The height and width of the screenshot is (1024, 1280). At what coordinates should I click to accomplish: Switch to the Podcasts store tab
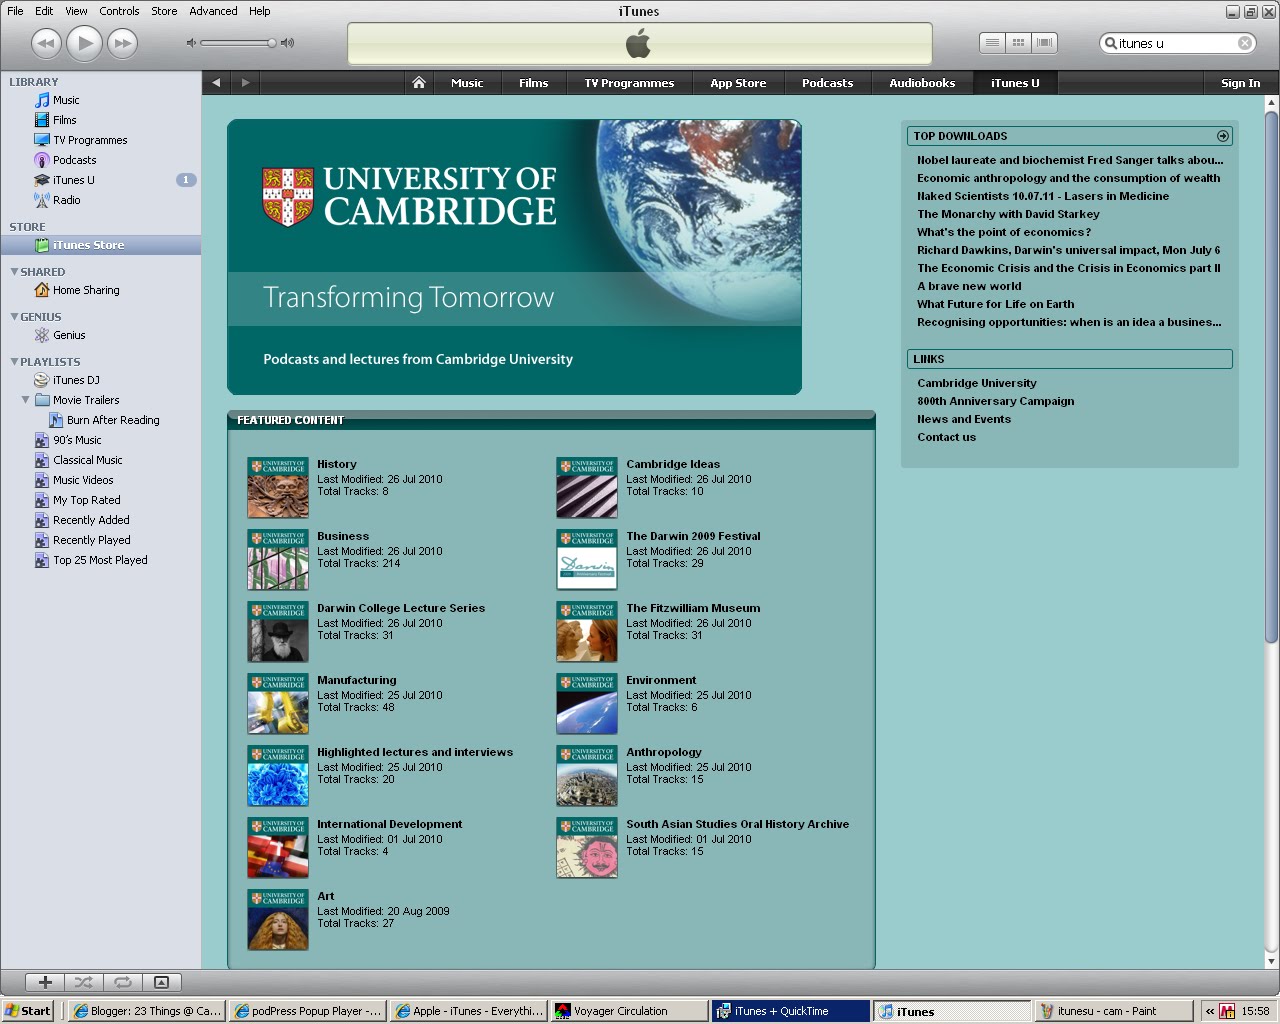click(x=827, y=83)
